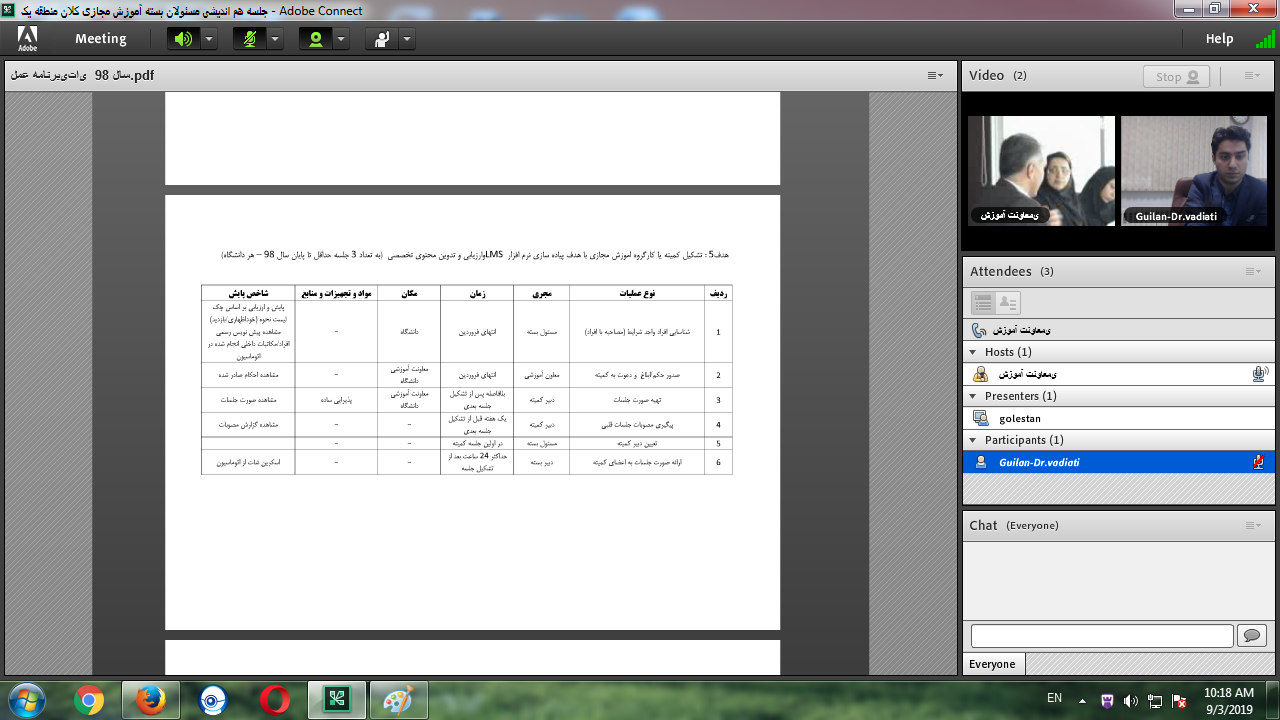Switch to attendee status view icon

pyautogui.click(x=1007, y=302)
